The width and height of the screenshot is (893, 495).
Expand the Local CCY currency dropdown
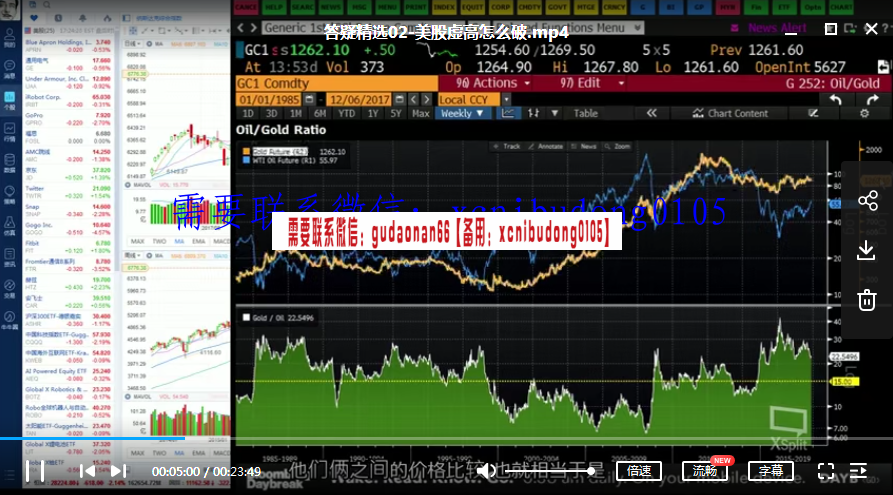click(x=506, y=100)
